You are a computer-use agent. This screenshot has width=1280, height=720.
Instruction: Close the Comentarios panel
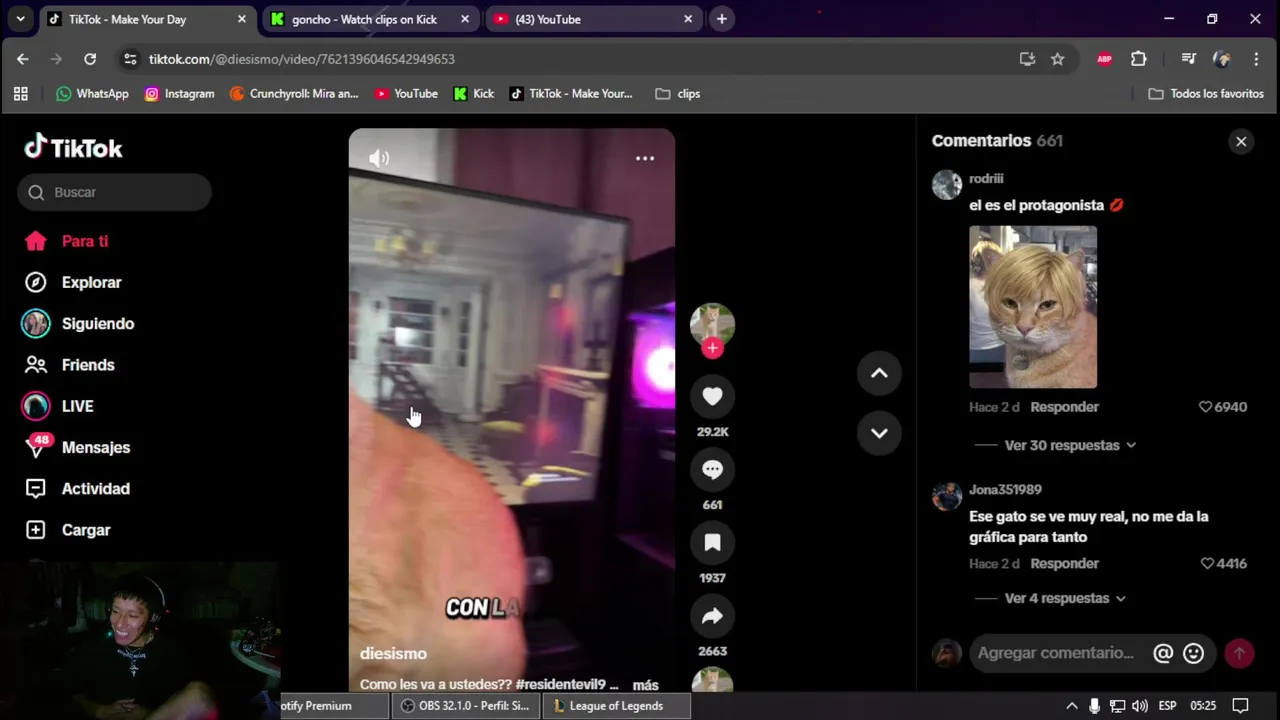tap(1241, 141)
